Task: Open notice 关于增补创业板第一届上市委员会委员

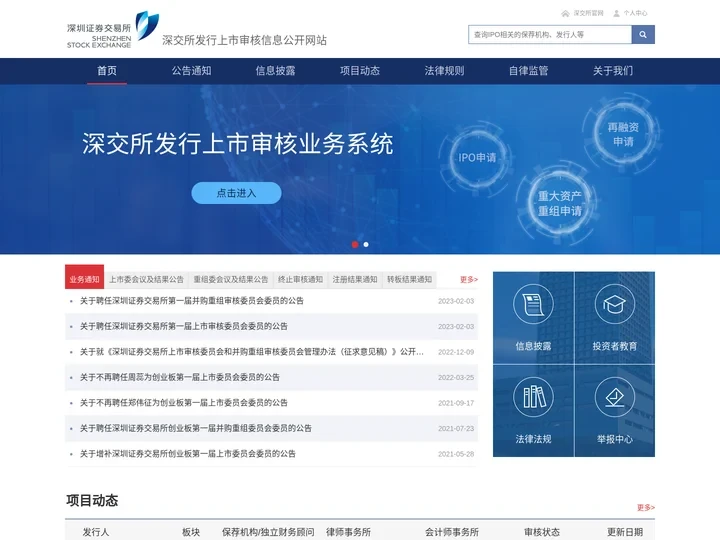Action: pos(188,454)
